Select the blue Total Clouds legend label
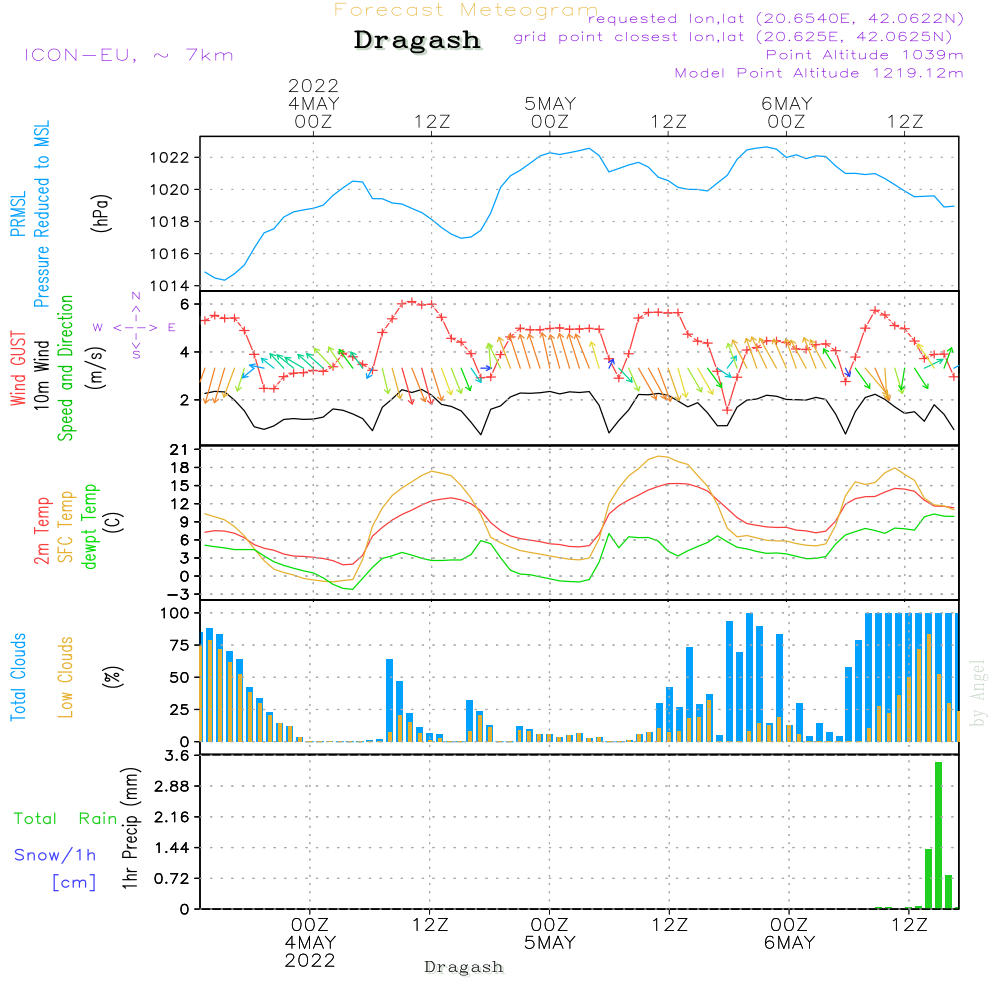The image size is (1000, 1000). (x=17, y=676)
